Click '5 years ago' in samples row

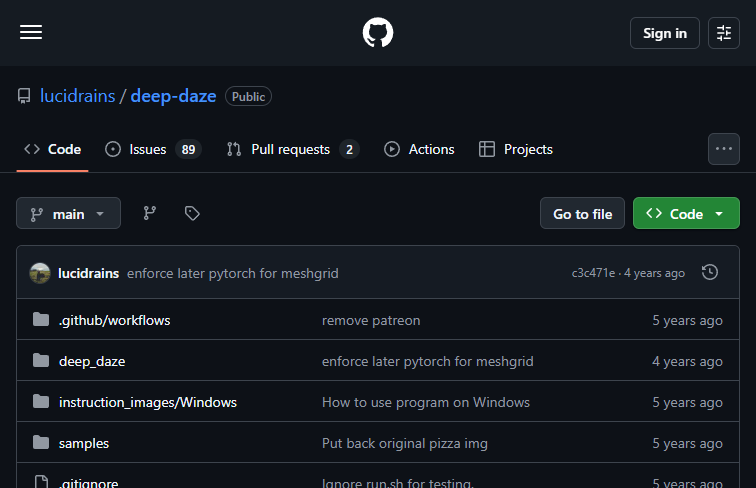coord(687,443)
